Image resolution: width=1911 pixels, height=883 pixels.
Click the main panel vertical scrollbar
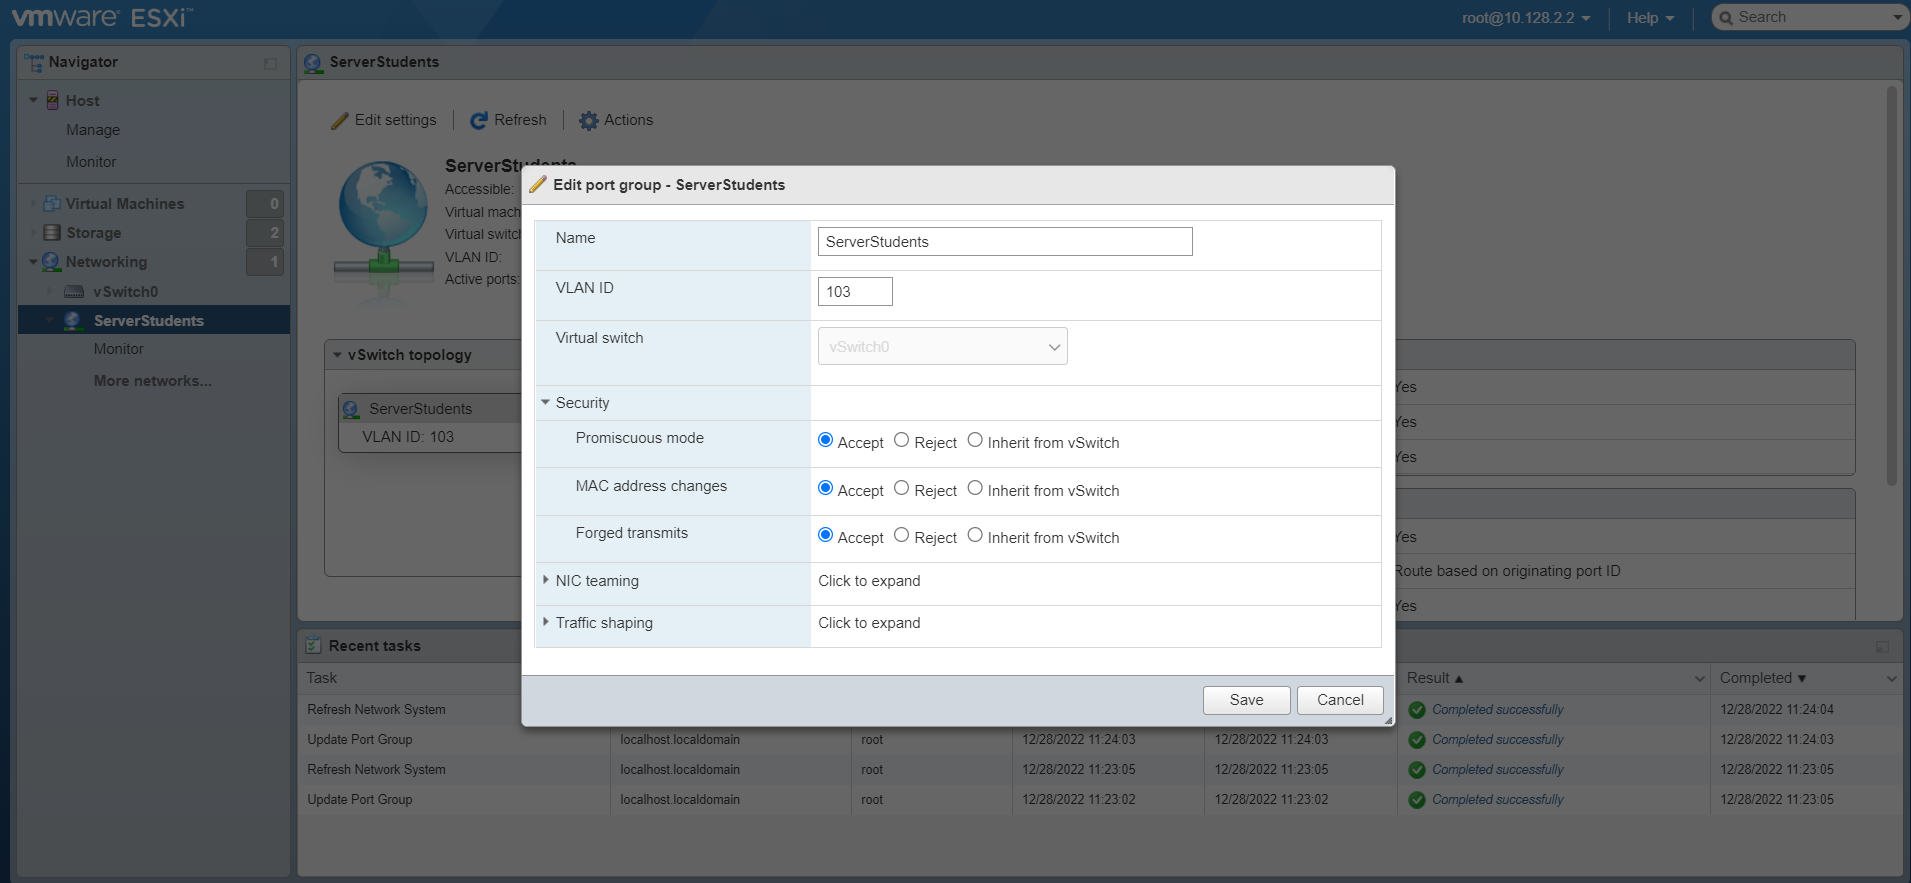pyautogui.click(x=1892, y=286)
